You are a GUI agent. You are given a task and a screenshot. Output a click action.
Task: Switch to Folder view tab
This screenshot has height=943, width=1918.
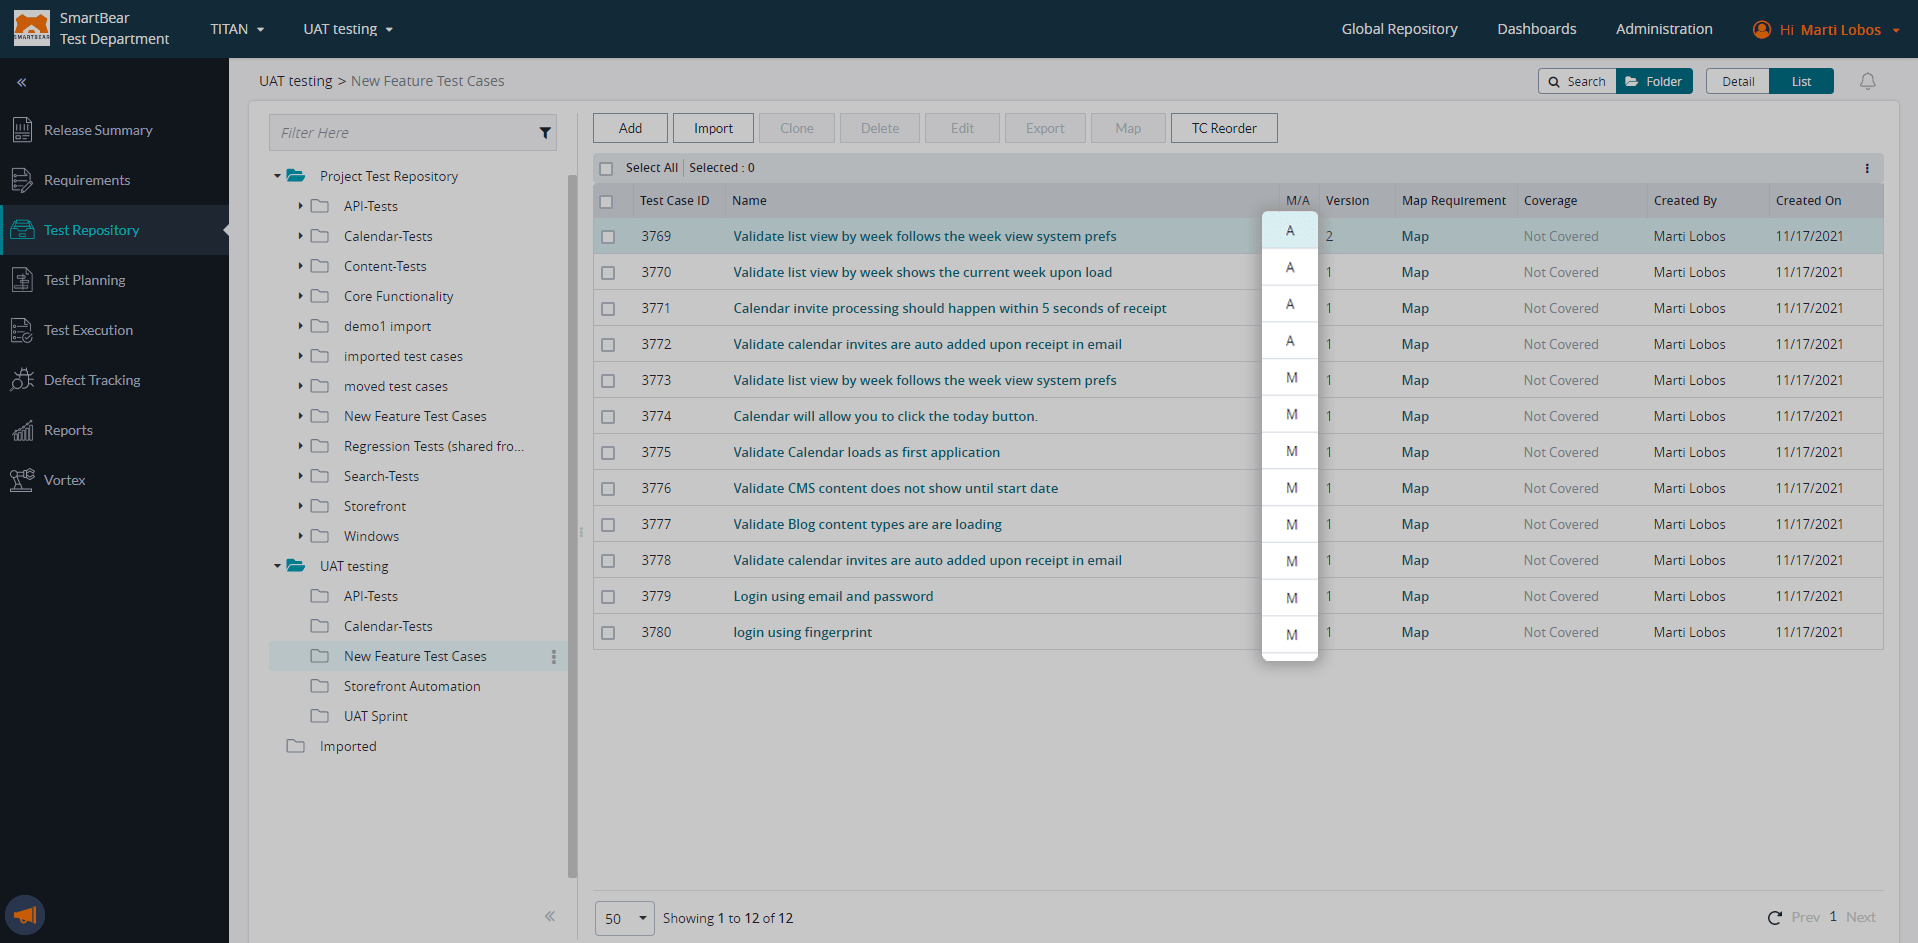[x=1654, y=81]
